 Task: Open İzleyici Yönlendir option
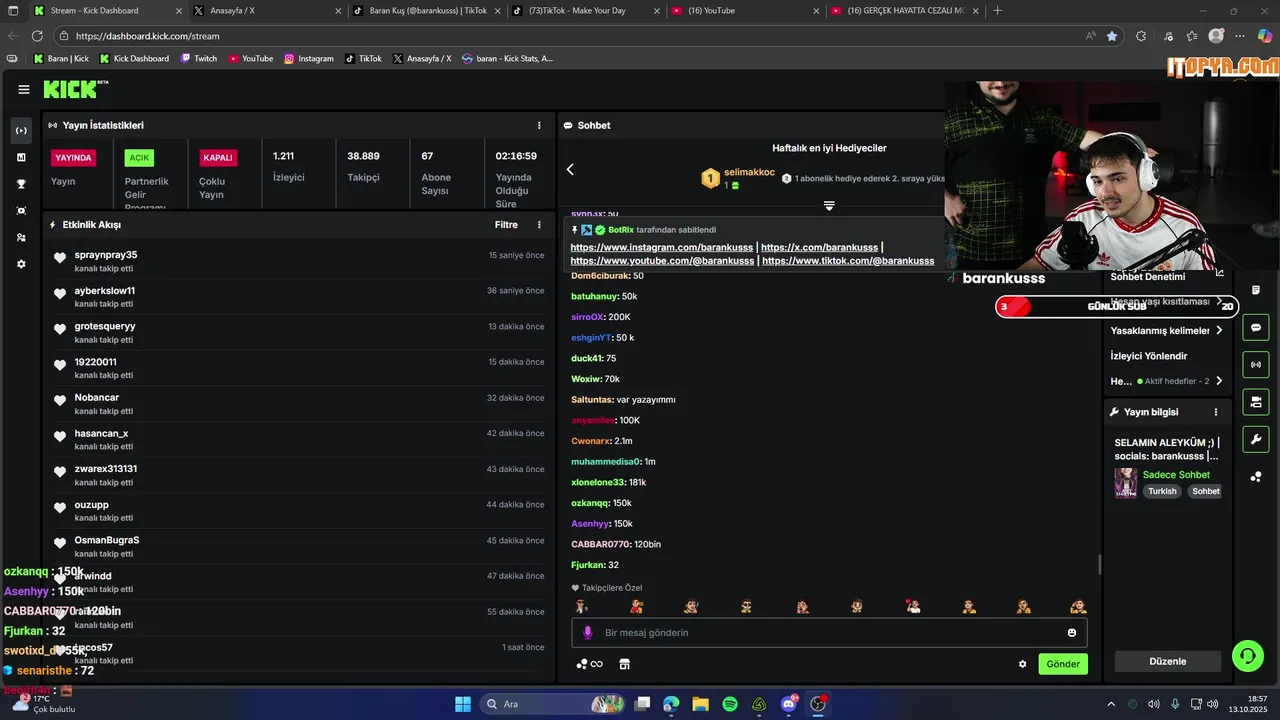coord(1149,356)
